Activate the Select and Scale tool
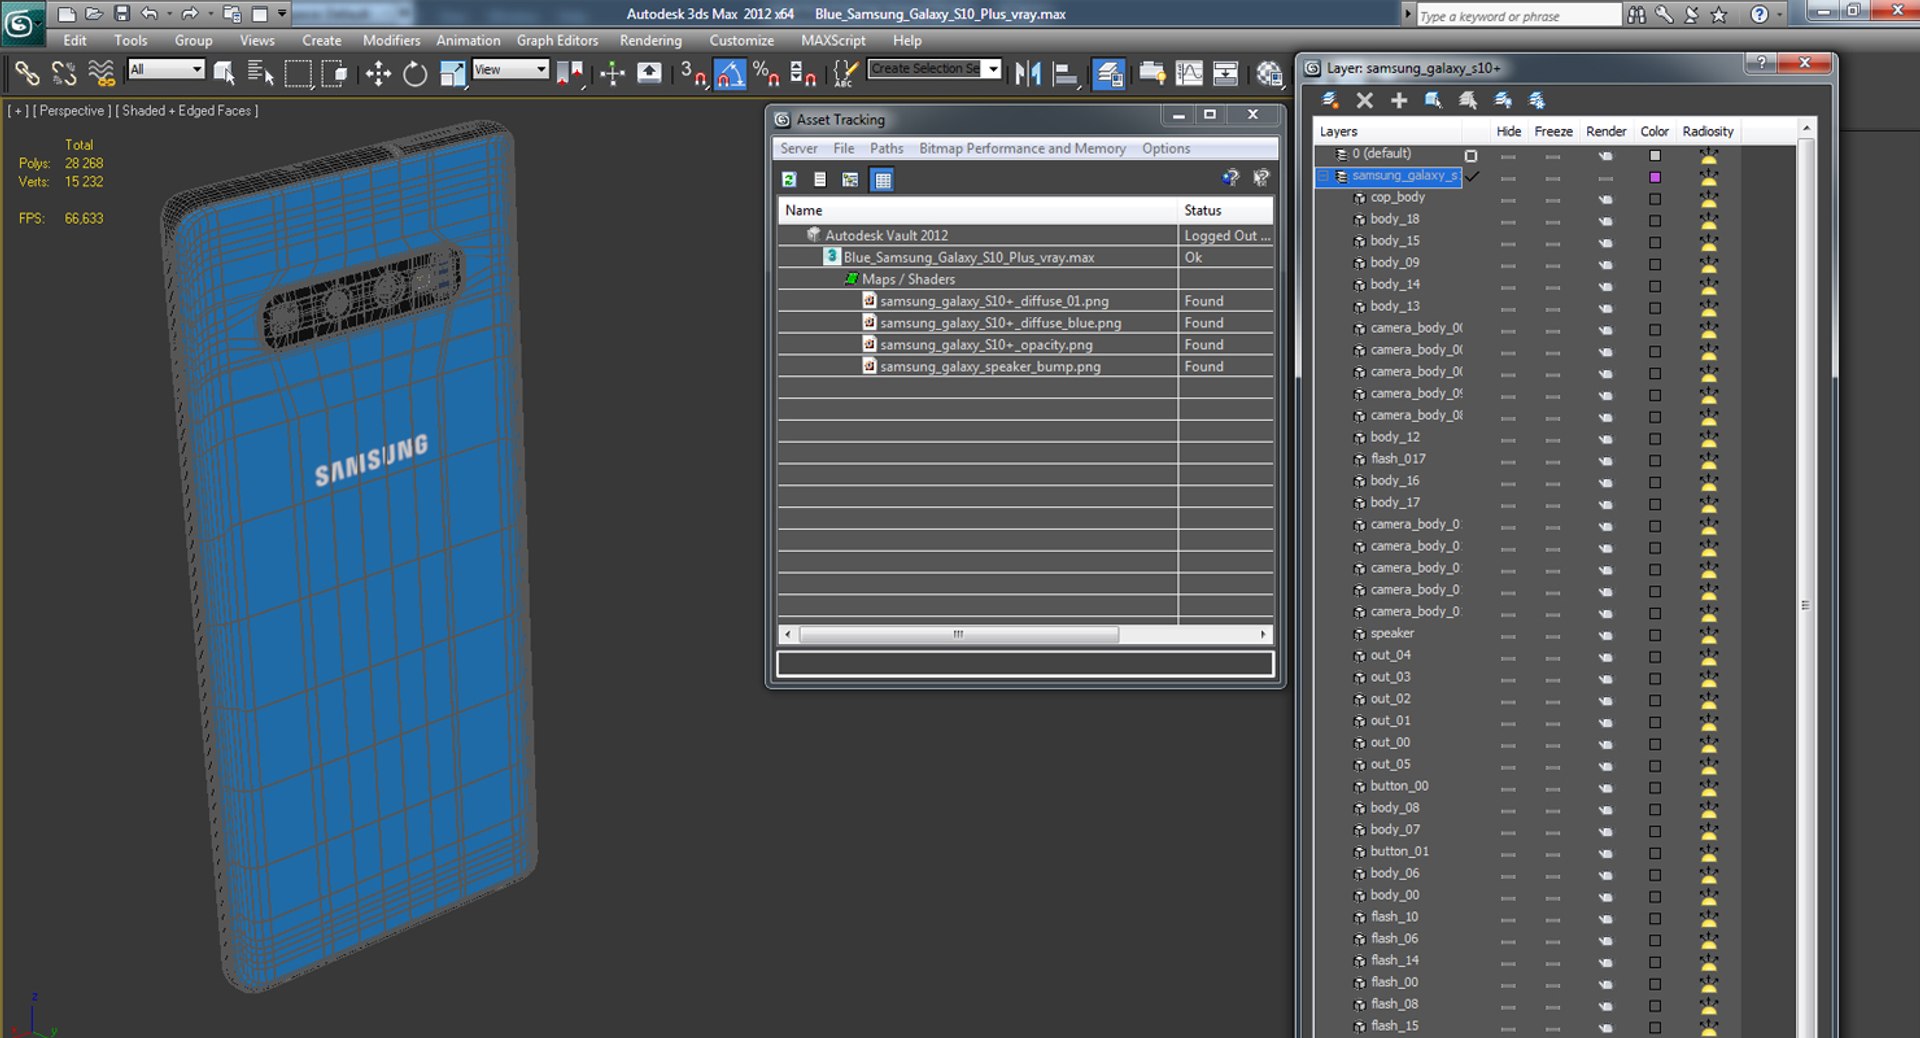1920x1038 pixels. [x=452, y=73]
